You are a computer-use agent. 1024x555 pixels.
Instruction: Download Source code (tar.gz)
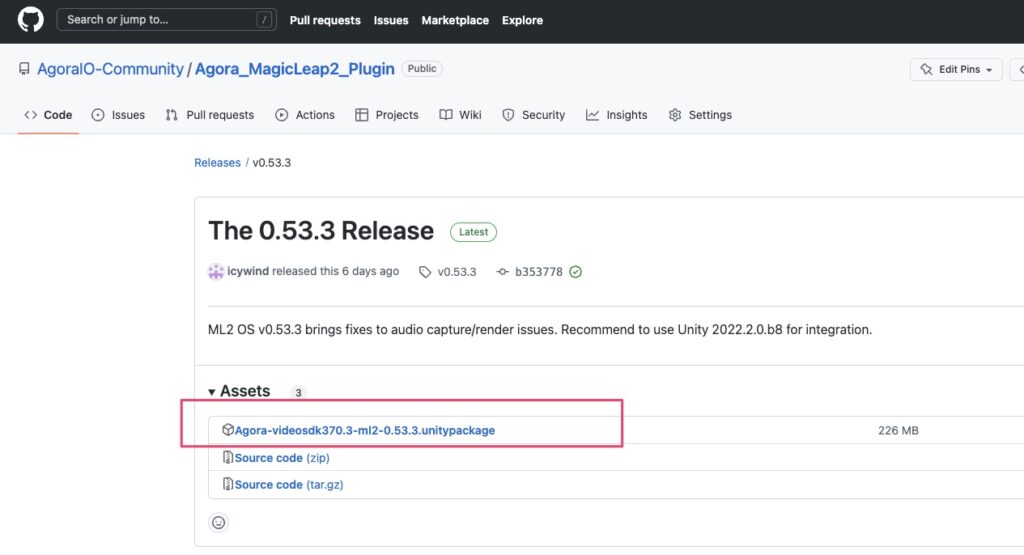click(x=289, y=484)
